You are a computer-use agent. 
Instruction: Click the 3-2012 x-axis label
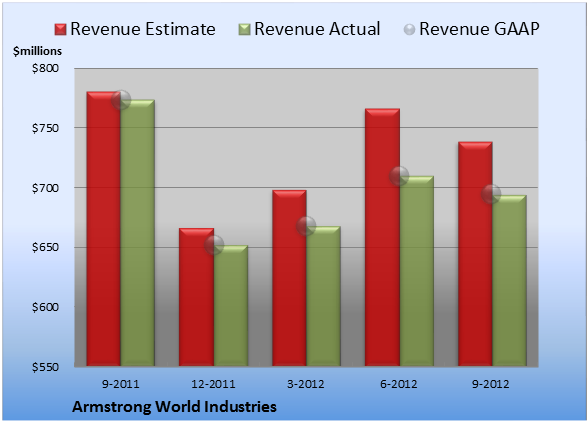[306, 384]
